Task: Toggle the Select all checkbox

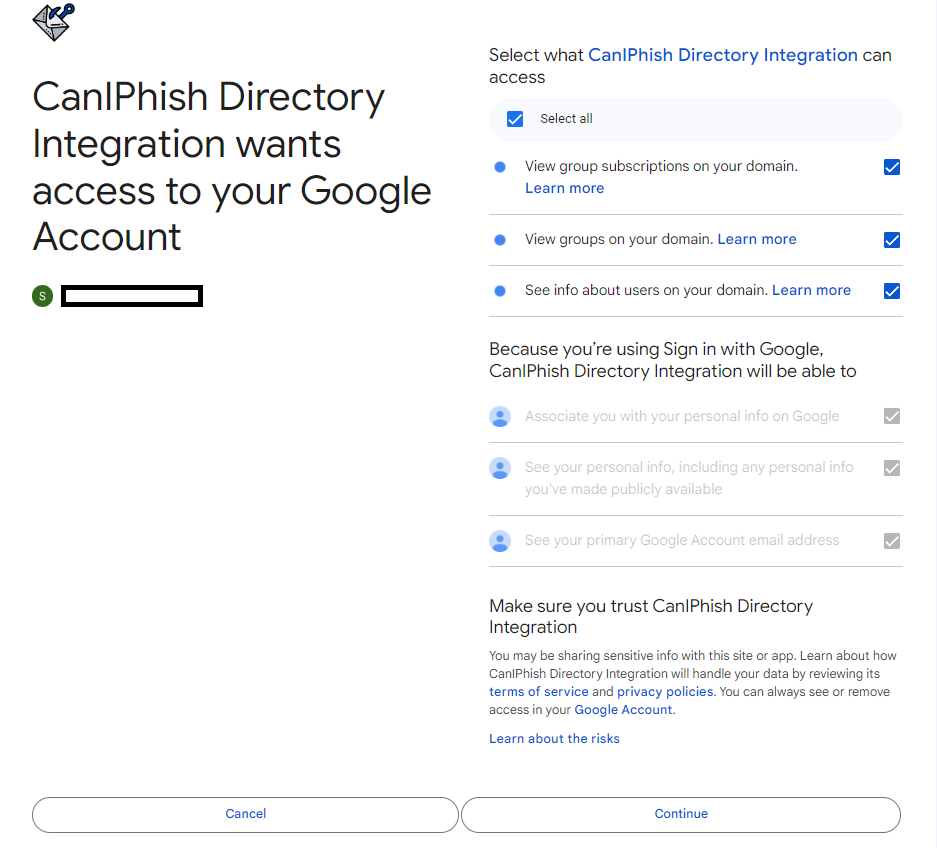Action: [x=515, y=119]
